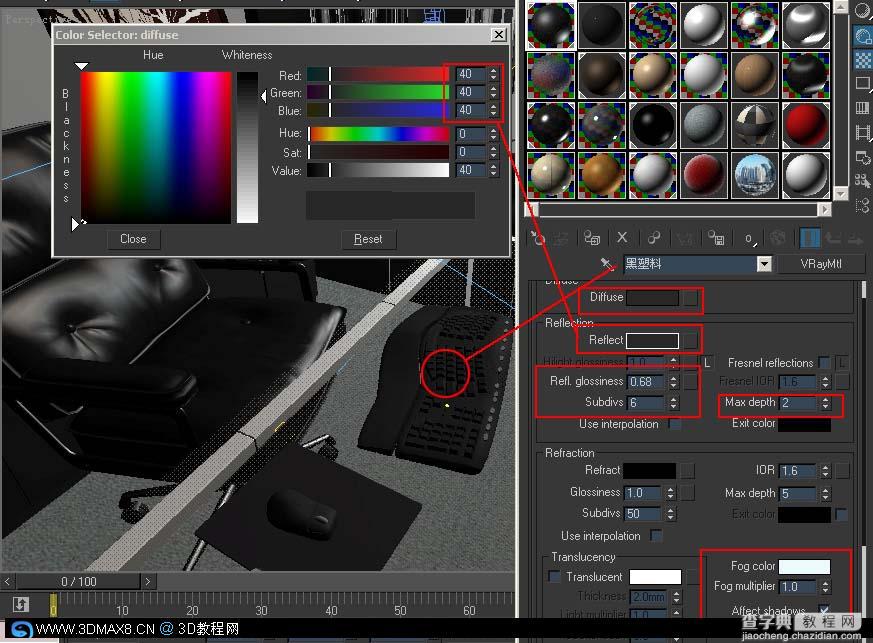Click the Reset button in Color Selector
Viewport: 873px width, 643px height.
coord(368,239)
